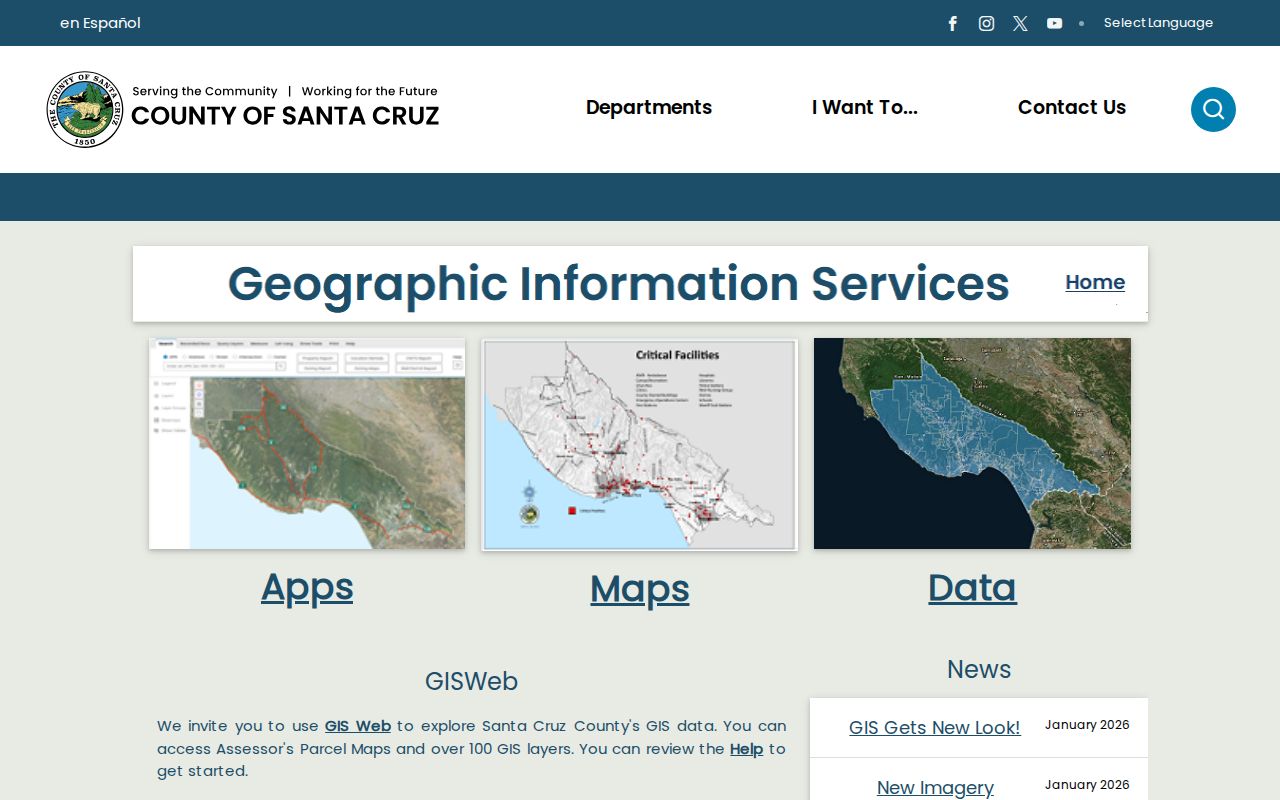Image resolution: width=1280 pixels, height=800 pixels.
Task: Click the Apps GIS web screenshot thumbnail
Action: [x=307, y=444]
